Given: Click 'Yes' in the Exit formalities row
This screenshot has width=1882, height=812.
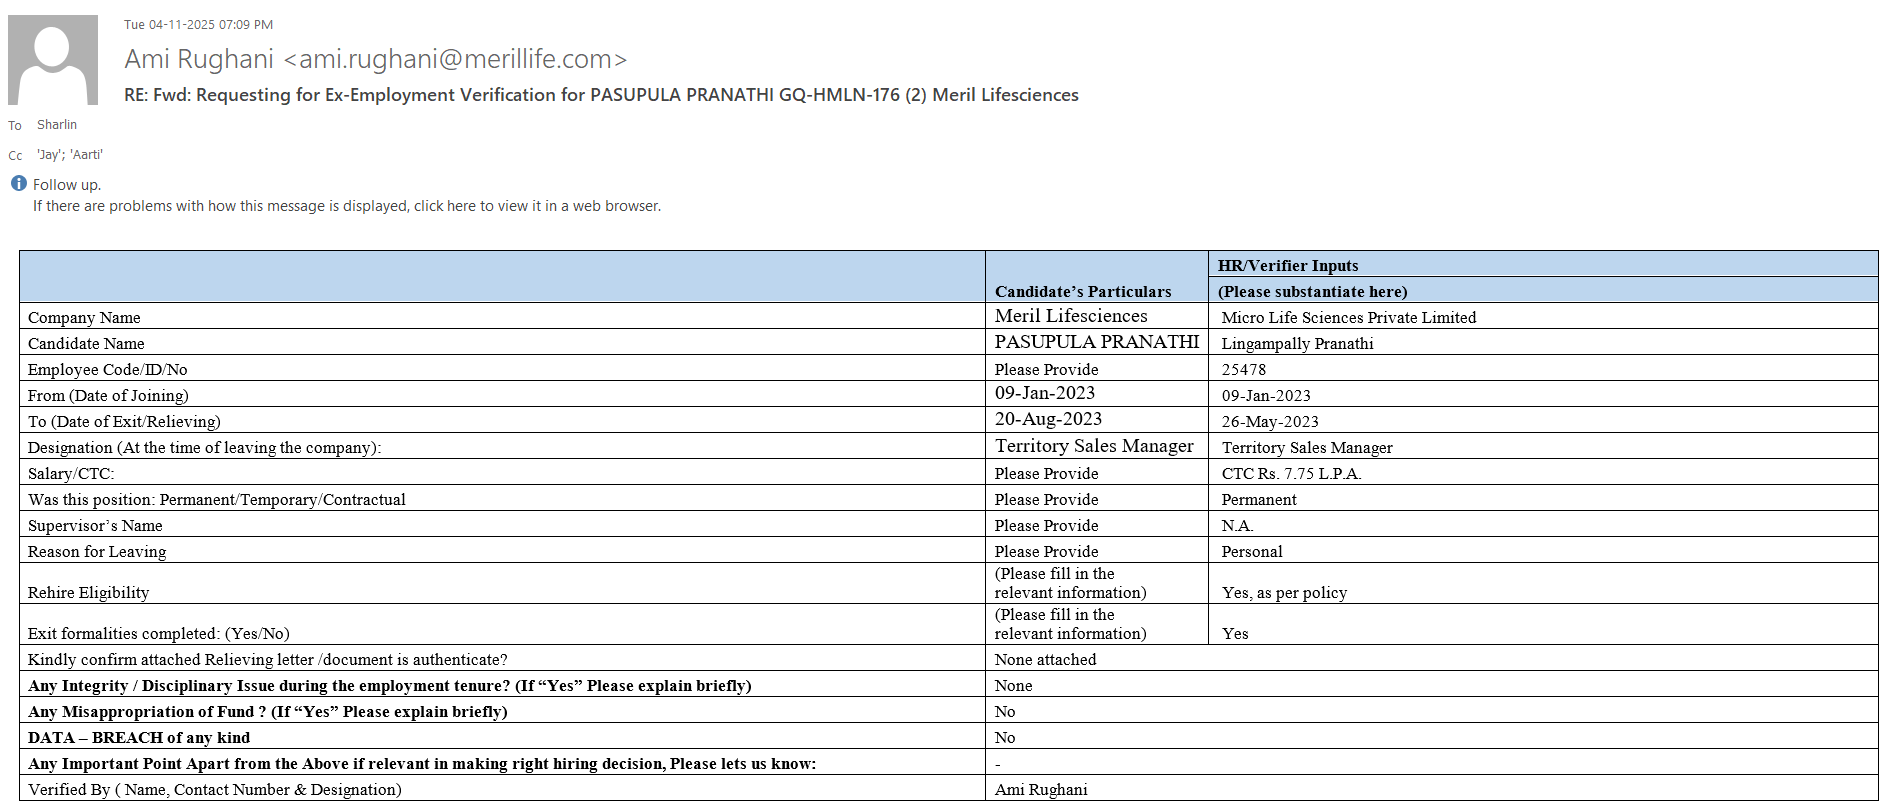Looking at the screenshot, I should [1235, 634].
